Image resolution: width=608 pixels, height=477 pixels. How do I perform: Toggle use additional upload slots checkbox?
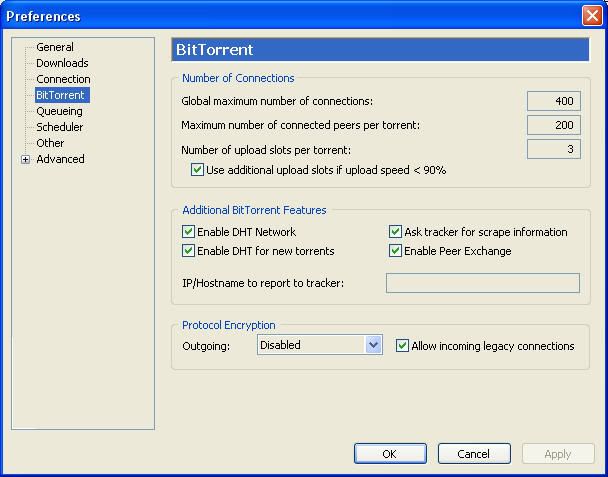point(197,170)
